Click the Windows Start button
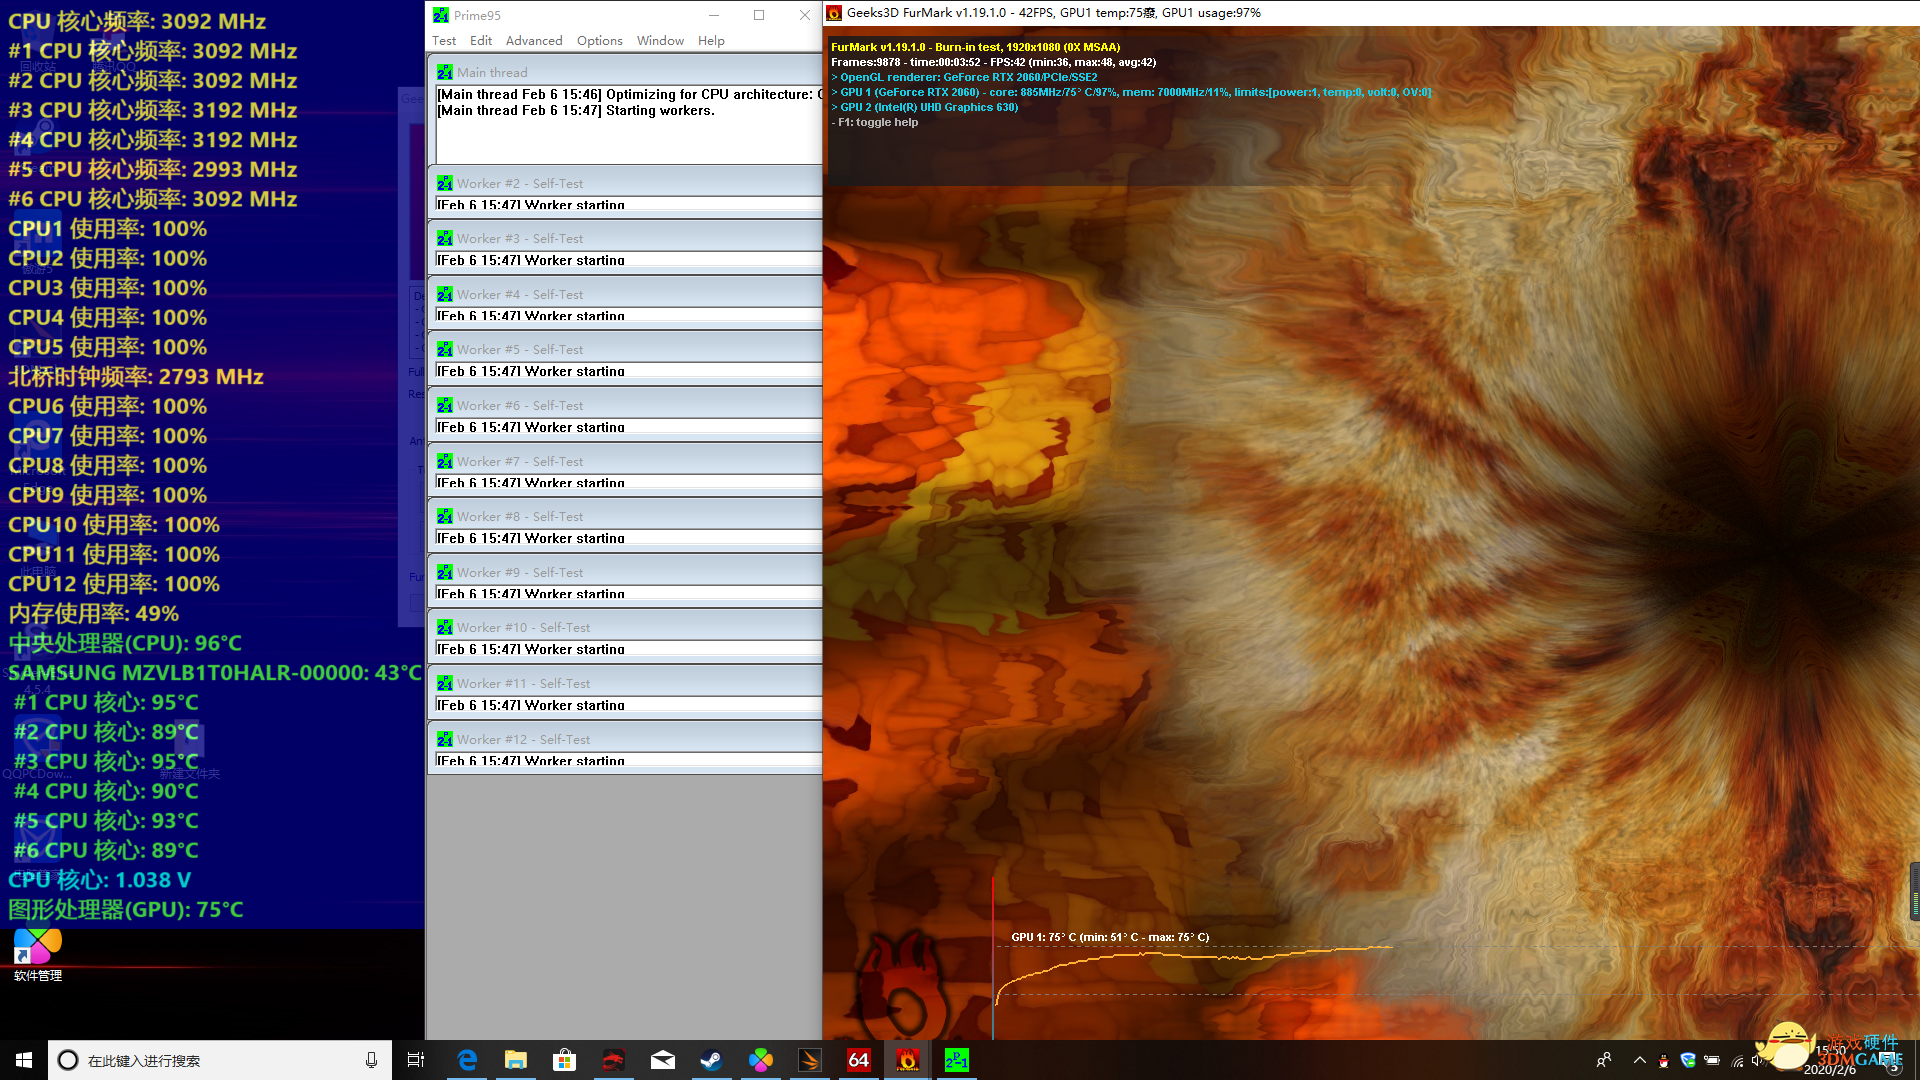1920x1080 pixels. [x=24, y=1060]
